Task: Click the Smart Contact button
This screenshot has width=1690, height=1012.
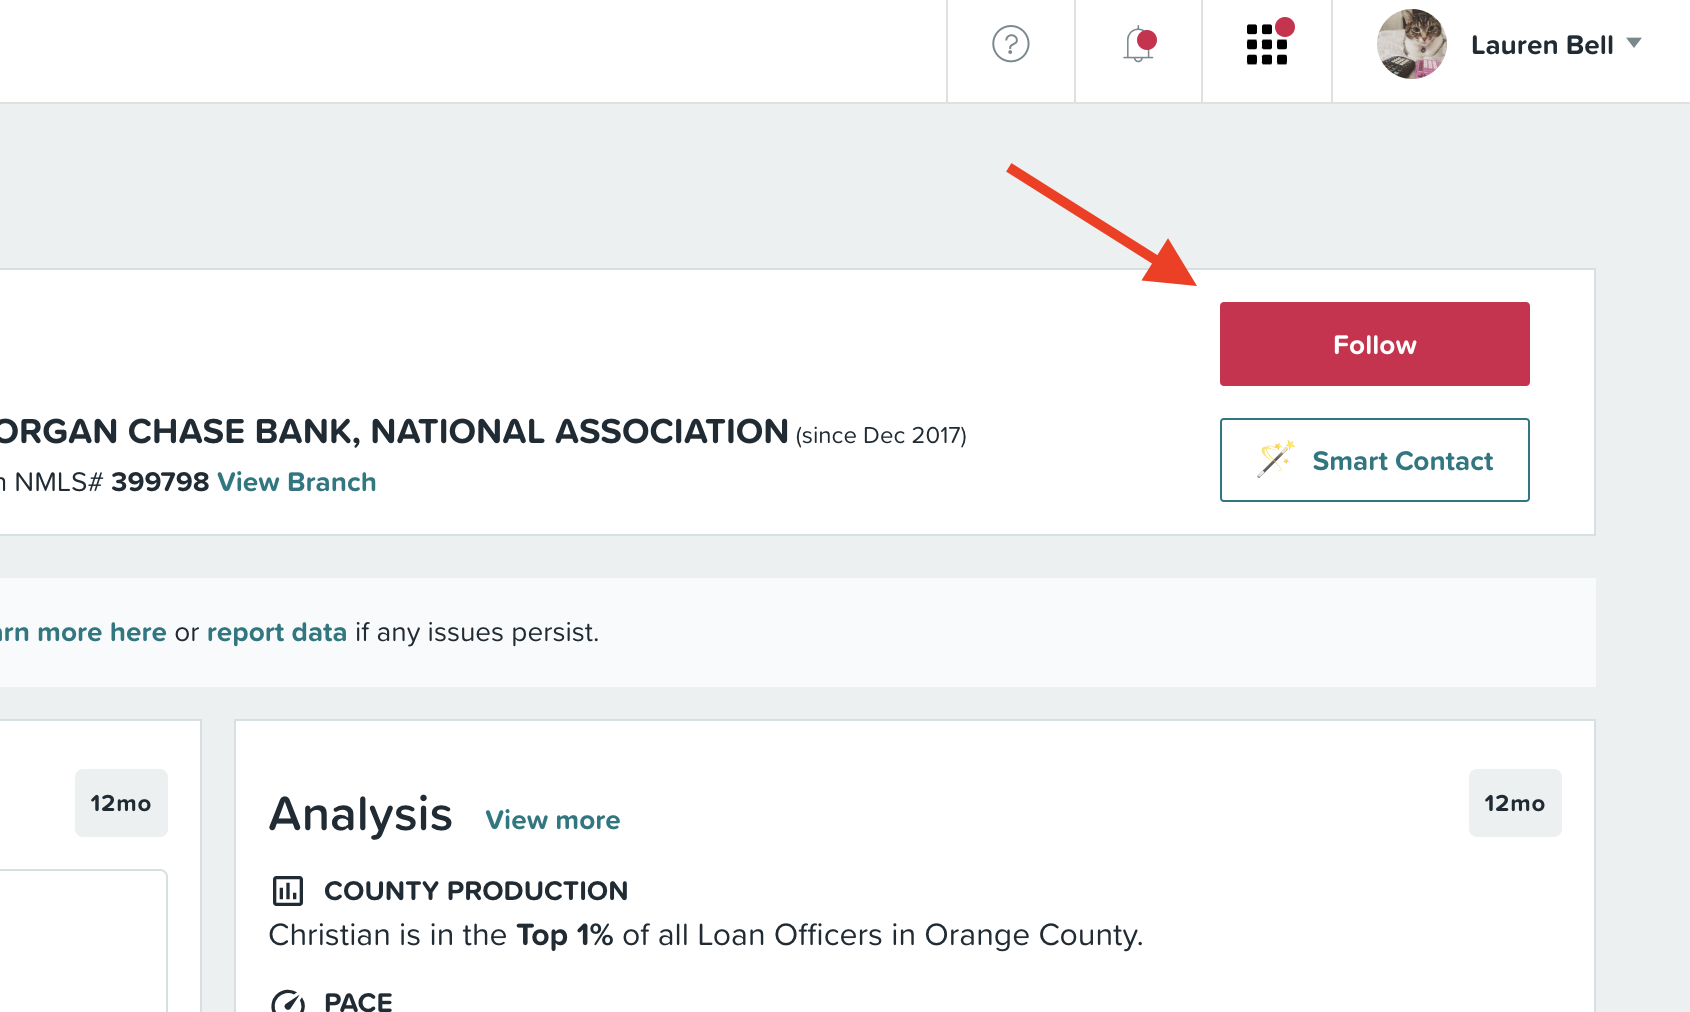Action: point(1374,460)
